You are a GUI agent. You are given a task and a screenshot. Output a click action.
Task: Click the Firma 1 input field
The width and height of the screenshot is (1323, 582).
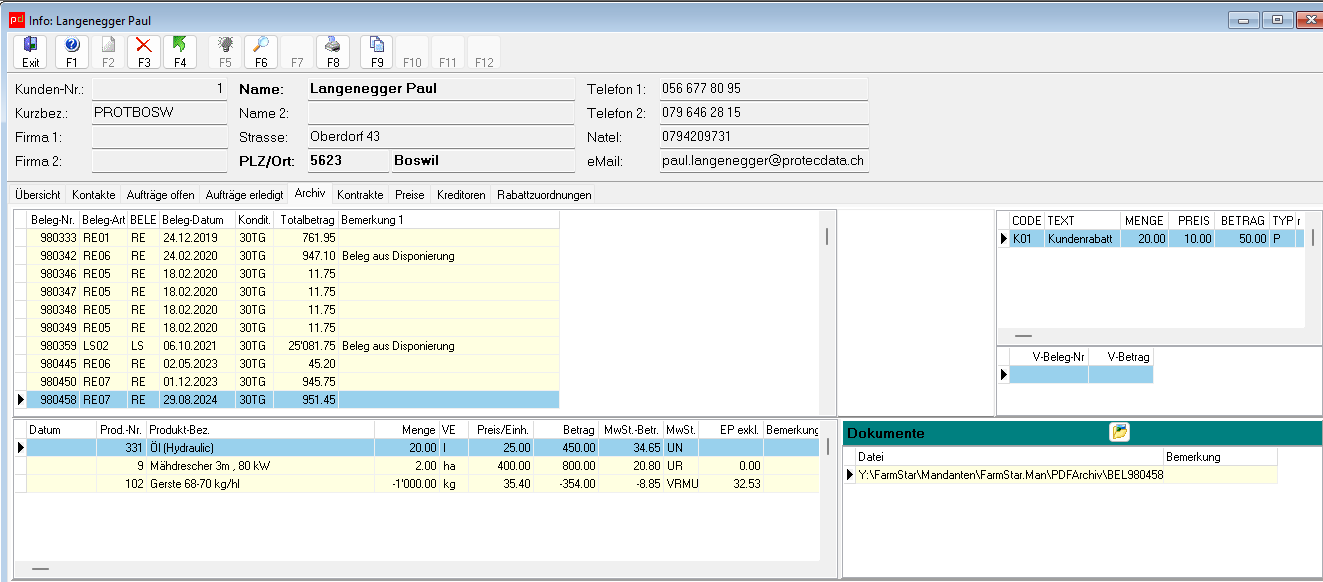160,137
